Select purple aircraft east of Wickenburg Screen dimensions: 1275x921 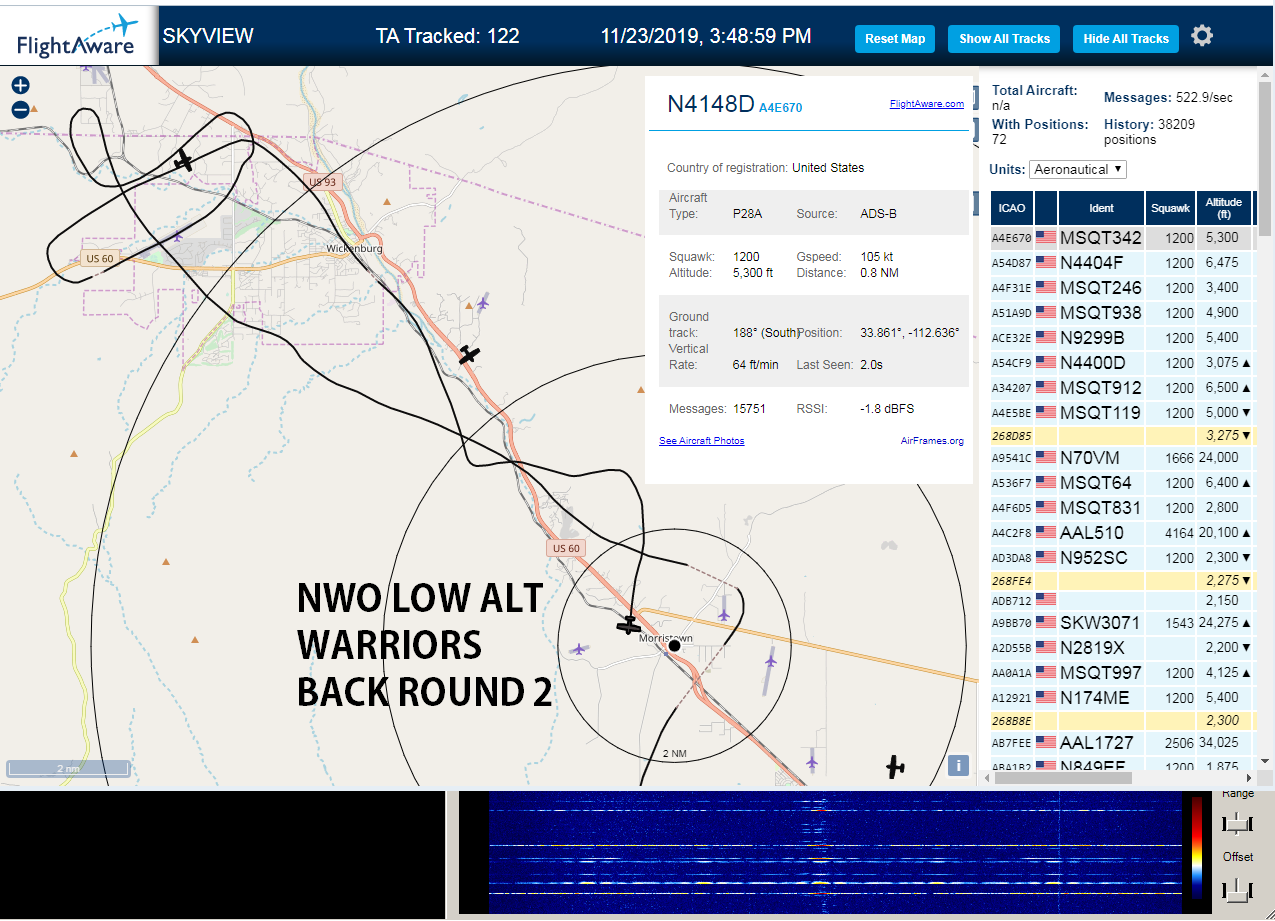pyautogui.click(x=484, y=302)
